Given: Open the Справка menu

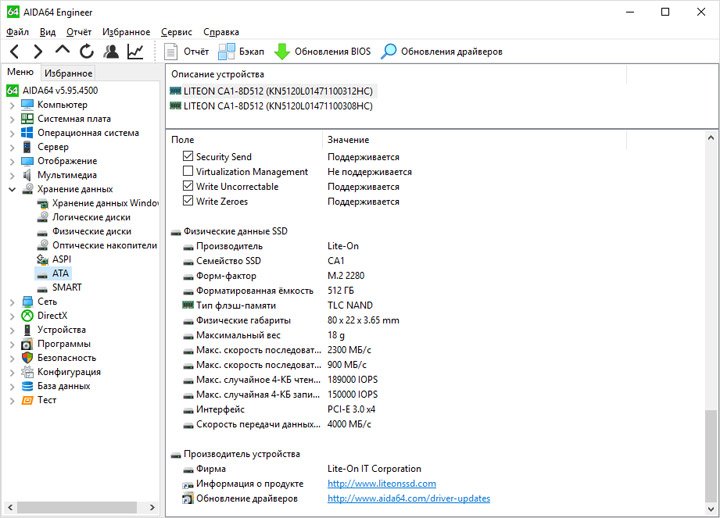Looking at the screenshot, I should (x=221, y=32).
